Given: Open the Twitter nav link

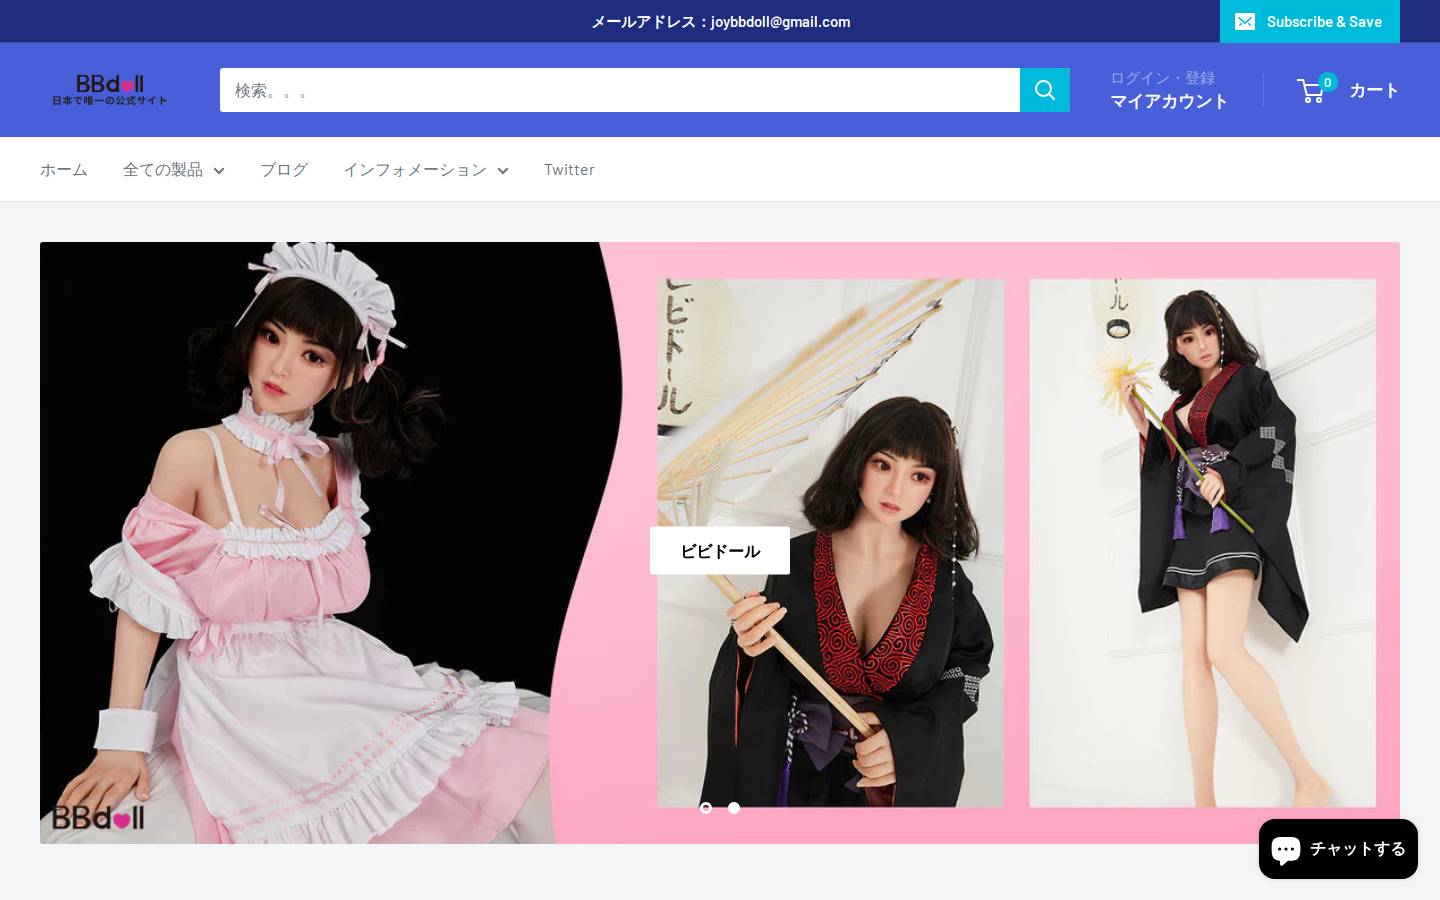Looking at the screenshot, I should pos(569,170).
